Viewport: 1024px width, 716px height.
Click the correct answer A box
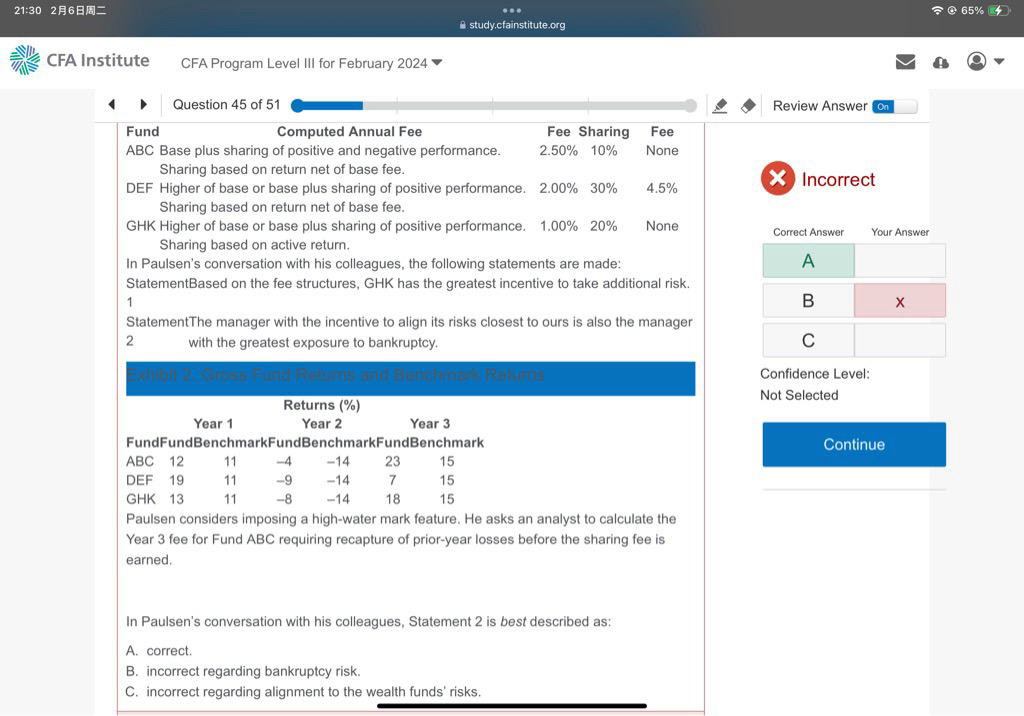(x=808, y=261)
